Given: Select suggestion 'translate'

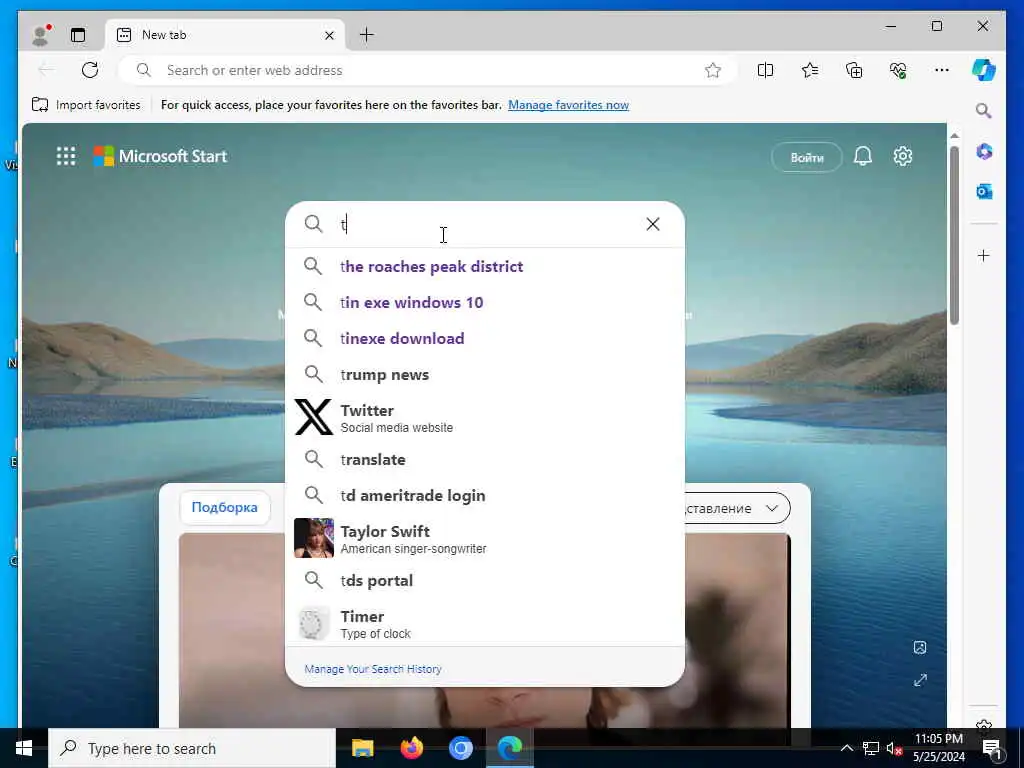Looking at the screenshot, I should pyautogui.click(x=485, y=460).
